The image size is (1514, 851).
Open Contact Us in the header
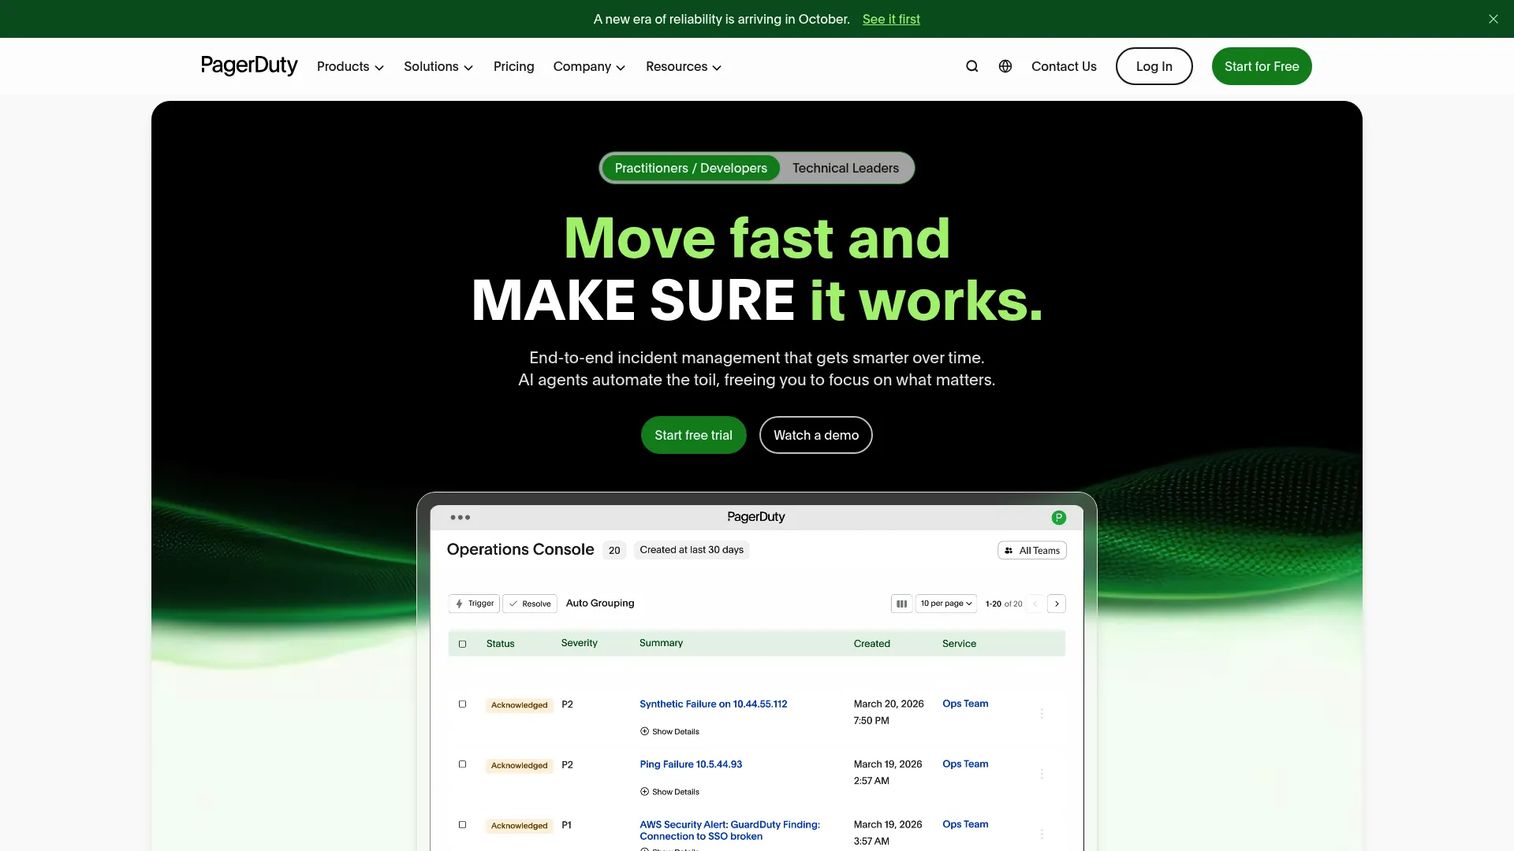pyautogui.click(x=1064, y=66)
